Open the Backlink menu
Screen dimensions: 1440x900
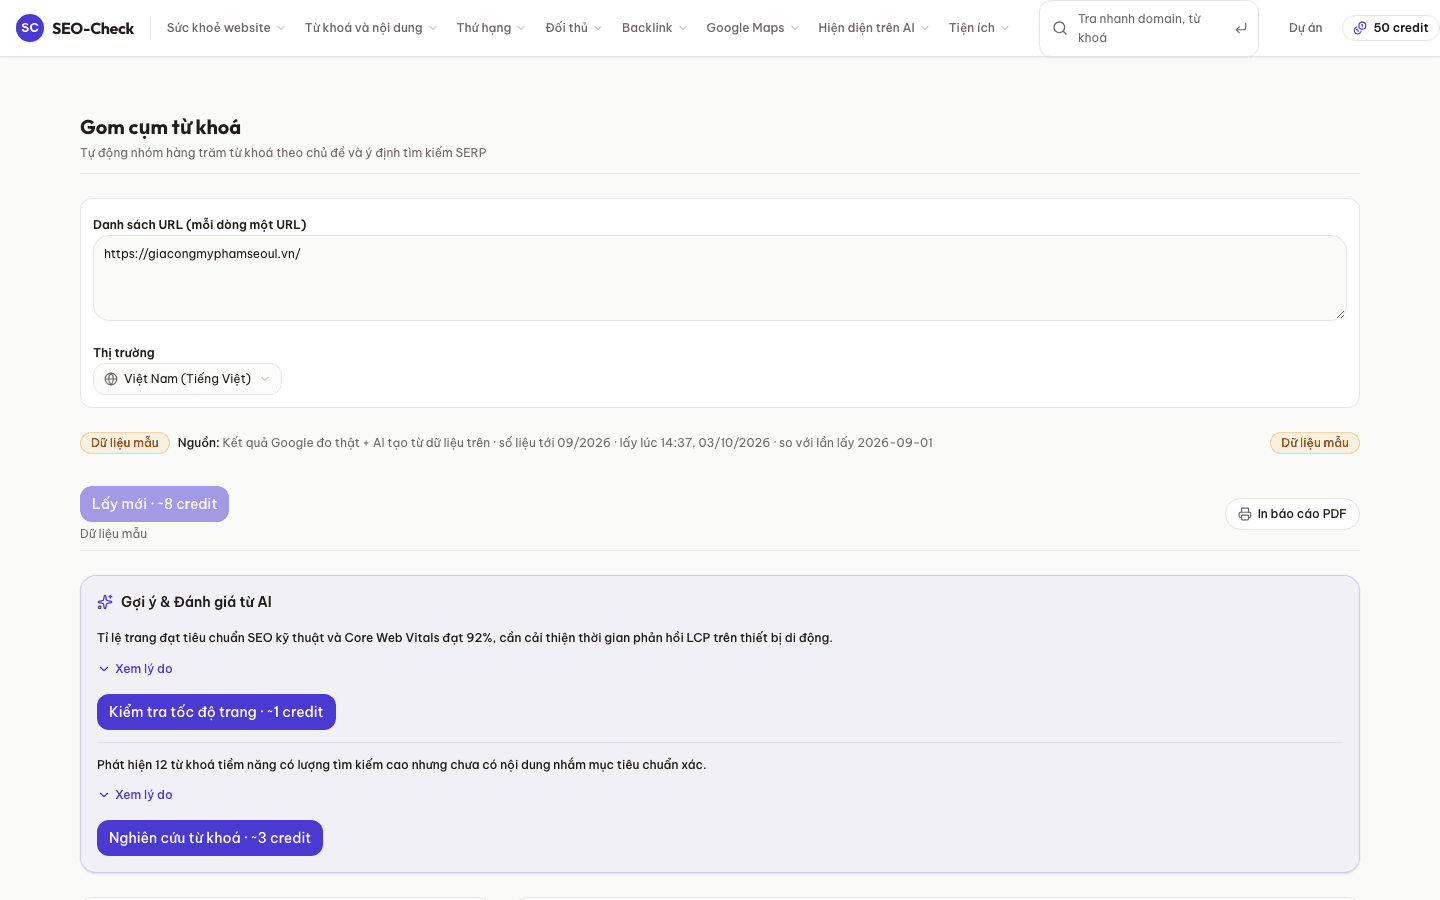(654, 28)
